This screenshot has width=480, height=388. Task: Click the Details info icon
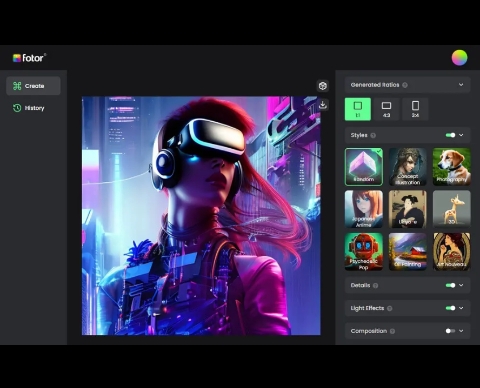pos(375,285)
